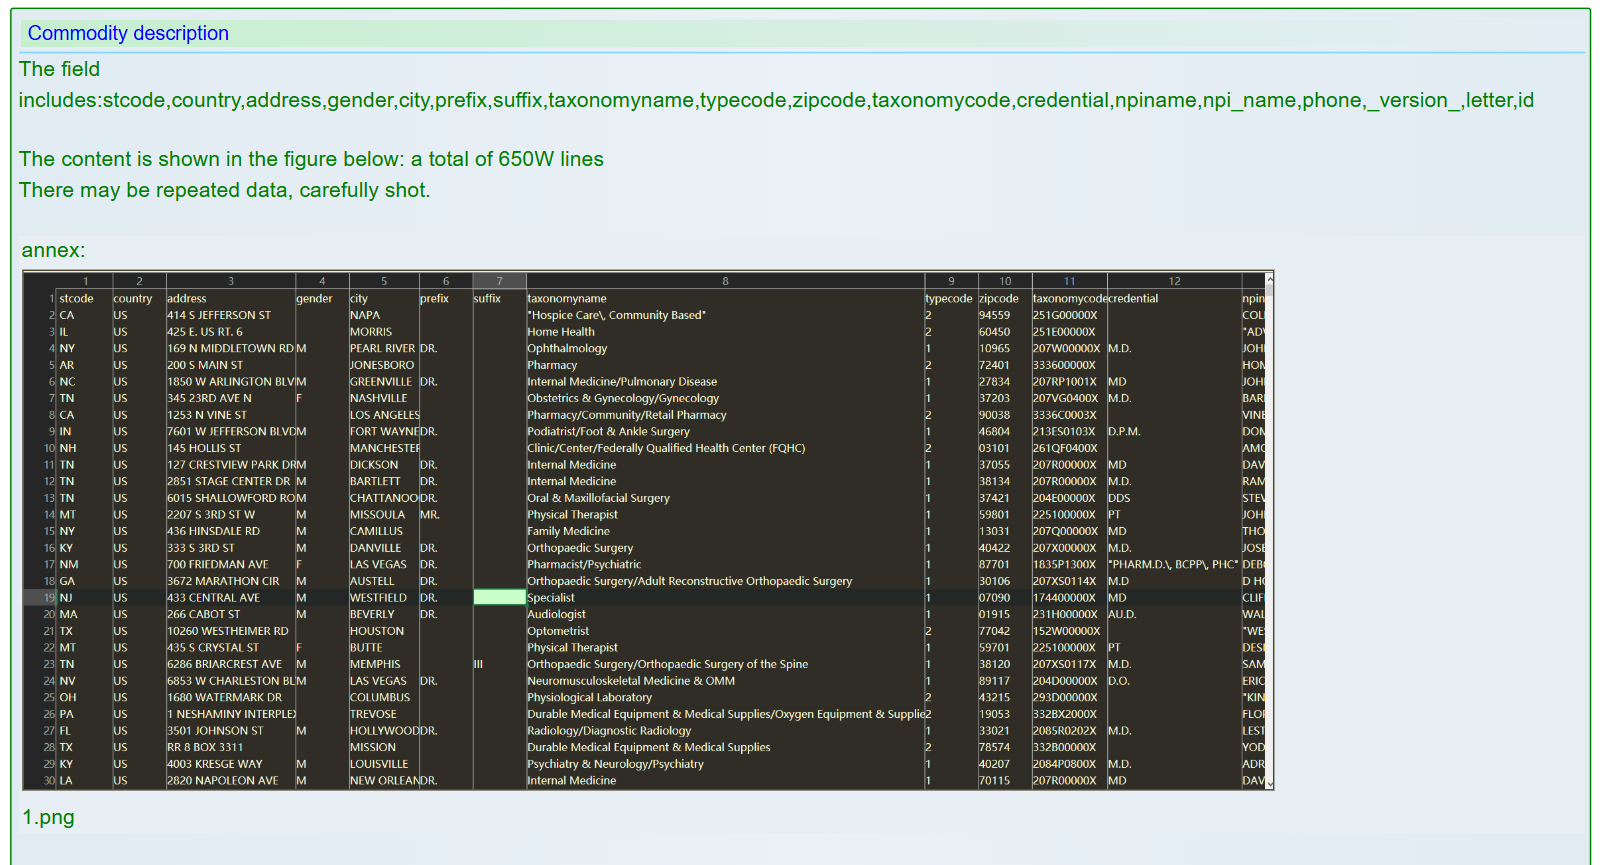Click the scroll down arrow of the spreadsheet
Screen dimensions: 1603x865
coord(1269,784)
